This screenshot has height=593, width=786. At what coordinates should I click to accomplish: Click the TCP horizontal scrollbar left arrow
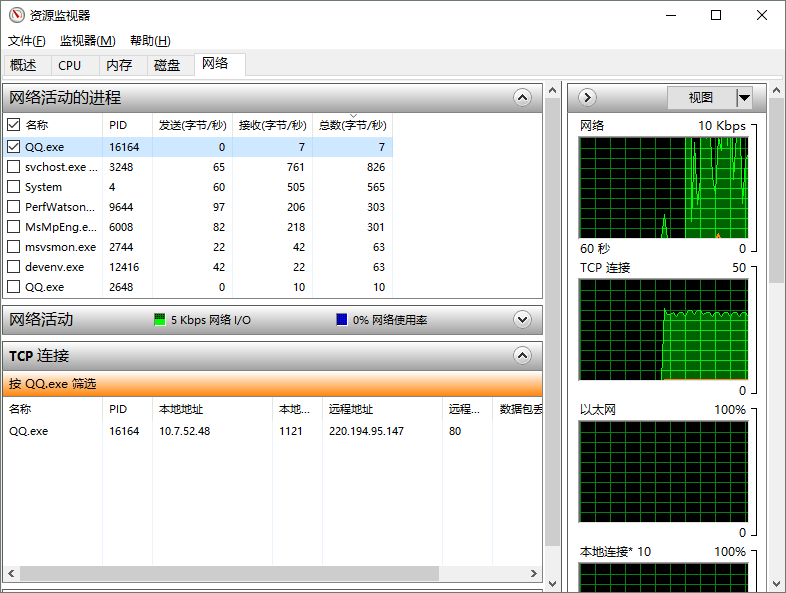pos(11,573)
